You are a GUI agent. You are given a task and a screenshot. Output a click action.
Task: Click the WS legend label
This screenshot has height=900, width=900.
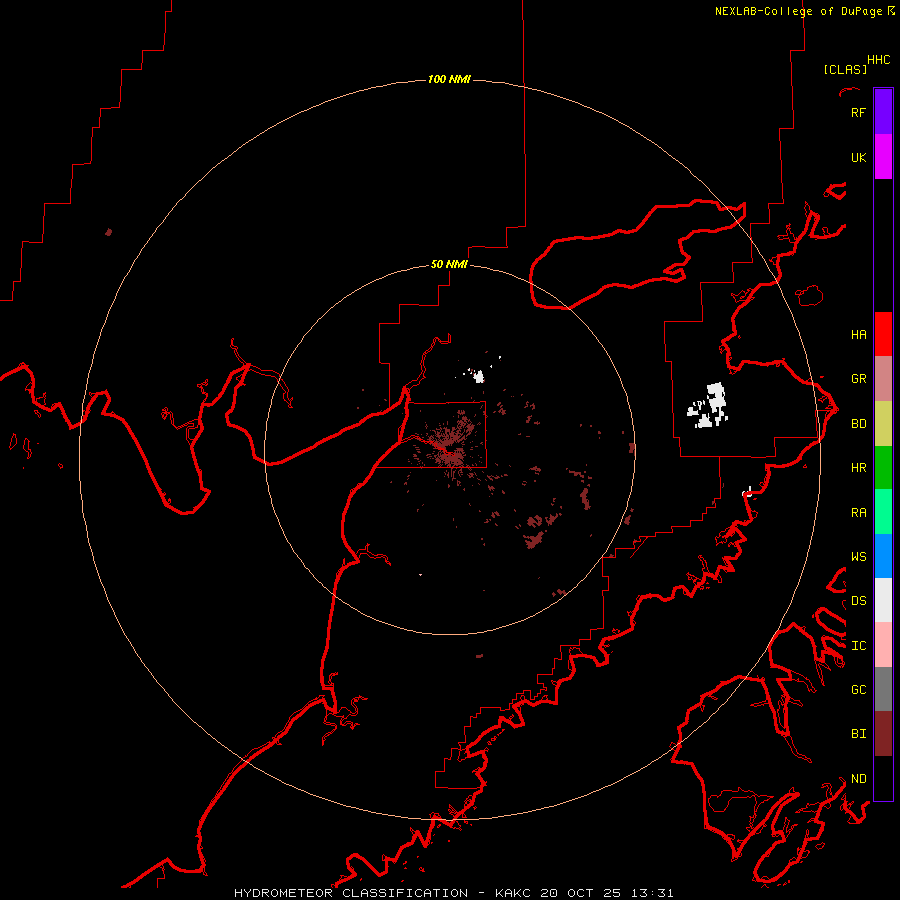(x=858, y=557)
